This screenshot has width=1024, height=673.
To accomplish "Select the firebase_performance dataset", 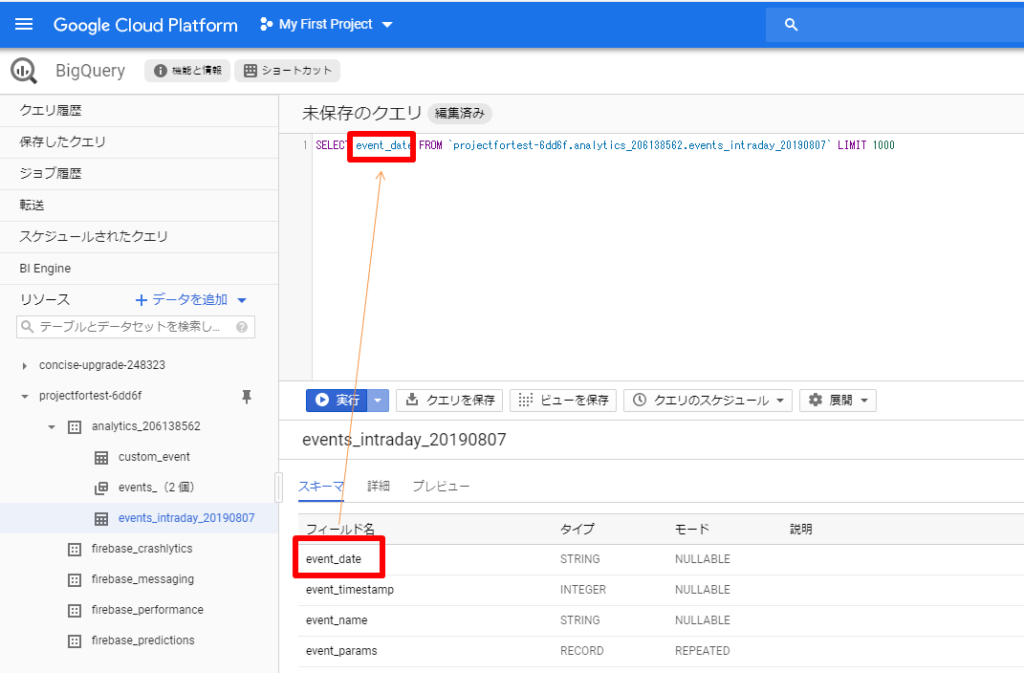I will pos(147,610).
